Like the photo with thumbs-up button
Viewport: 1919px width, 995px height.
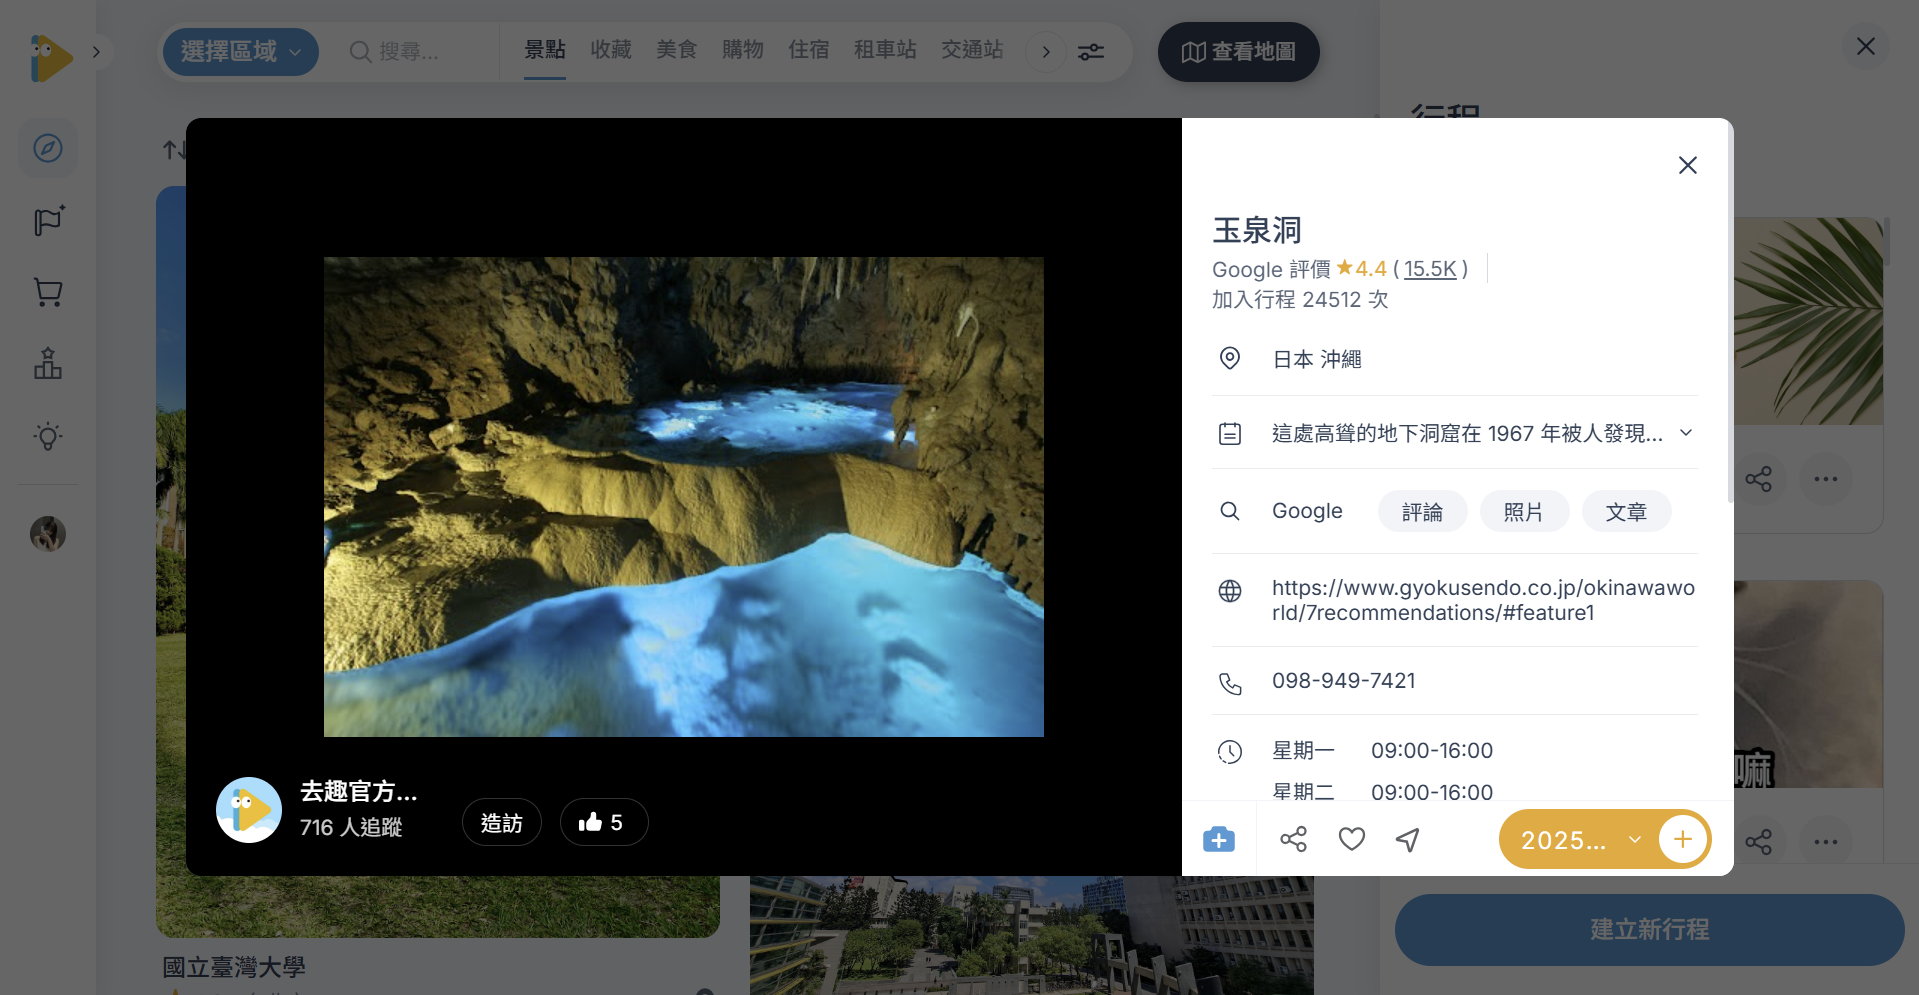point(604,822)
